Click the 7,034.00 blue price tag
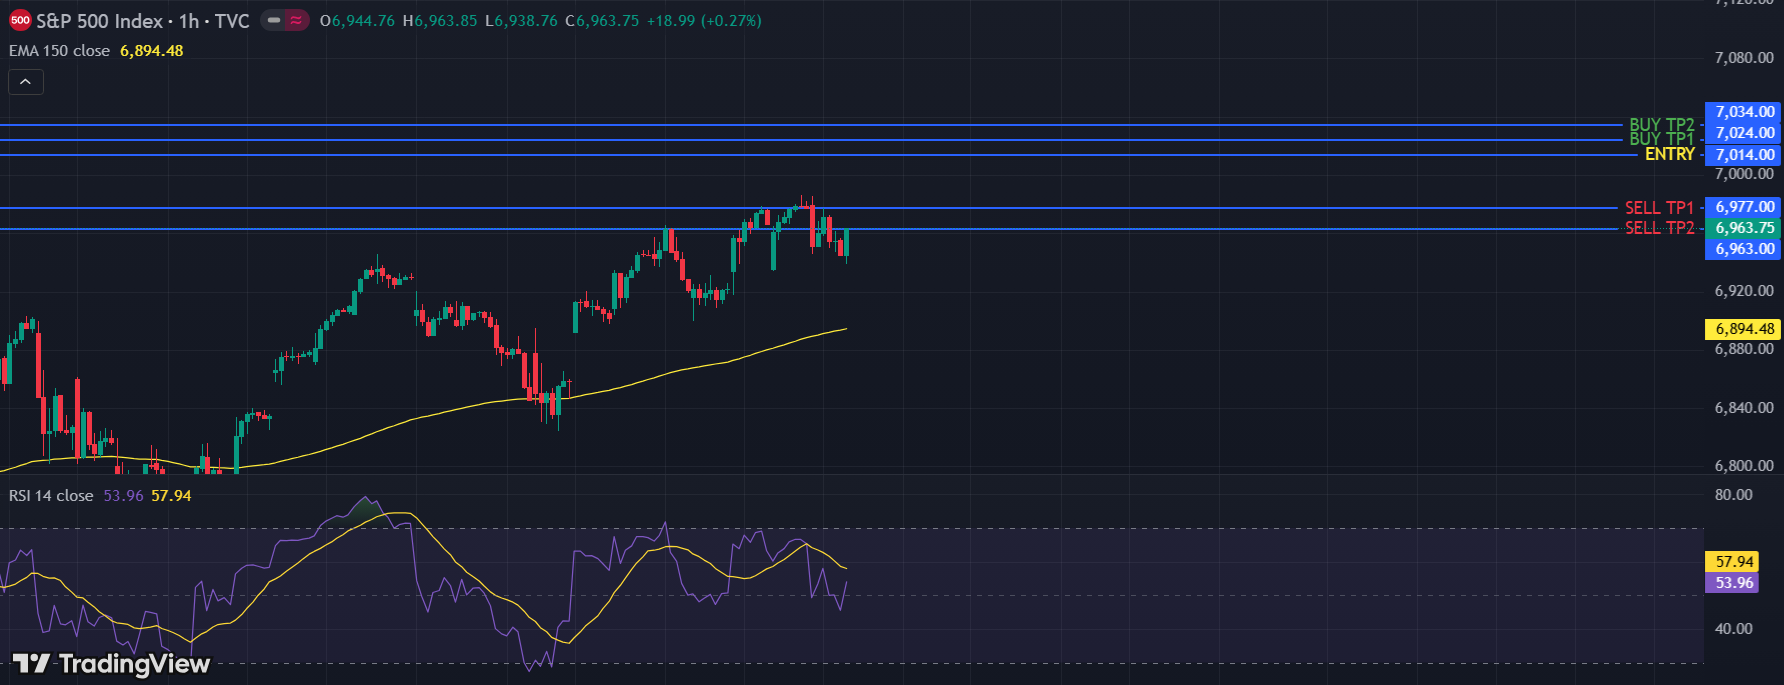This screenshot has width=1784, height=685. 1744,112
